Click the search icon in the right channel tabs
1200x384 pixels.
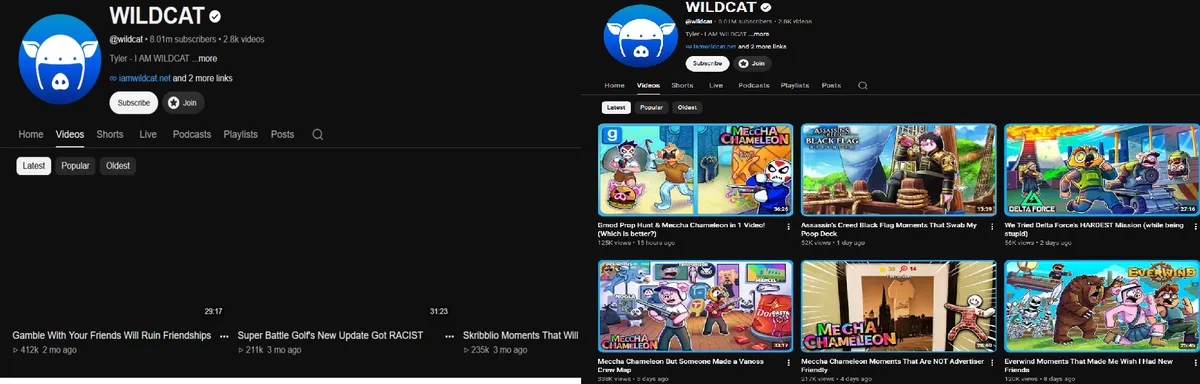point(862,86)
